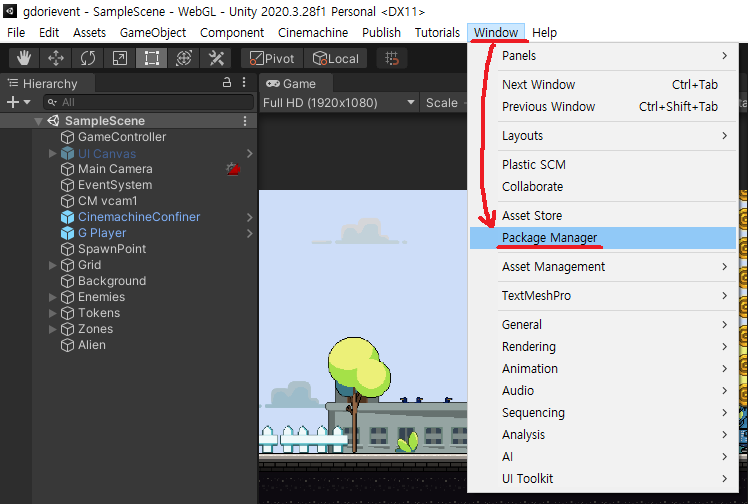The height and width of the screenshot is (504, 748).
Task: Expand the Enemies object
Action: coord(52,297)
